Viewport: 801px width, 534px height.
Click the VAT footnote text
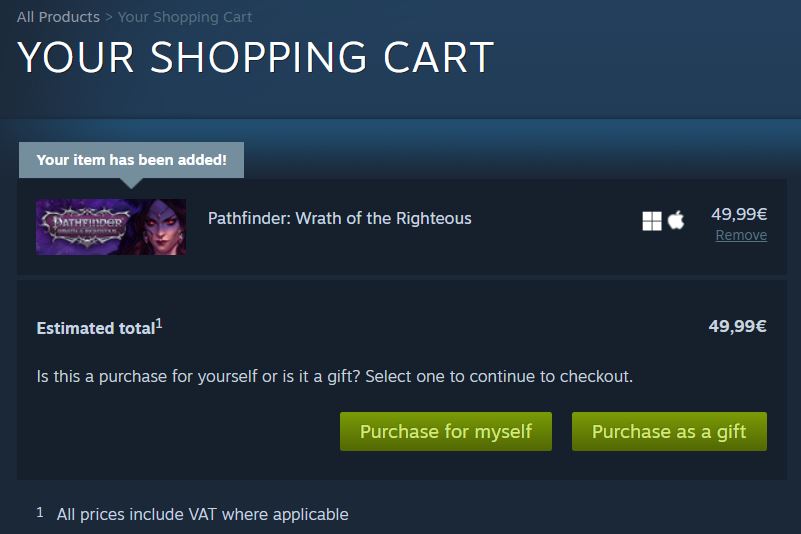coord(202,514)
